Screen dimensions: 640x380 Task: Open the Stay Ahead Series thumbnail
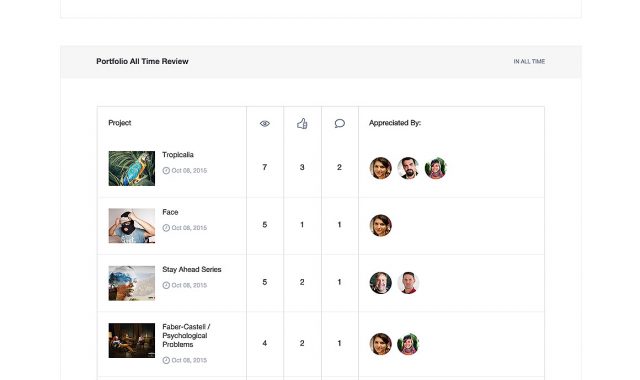132,283
